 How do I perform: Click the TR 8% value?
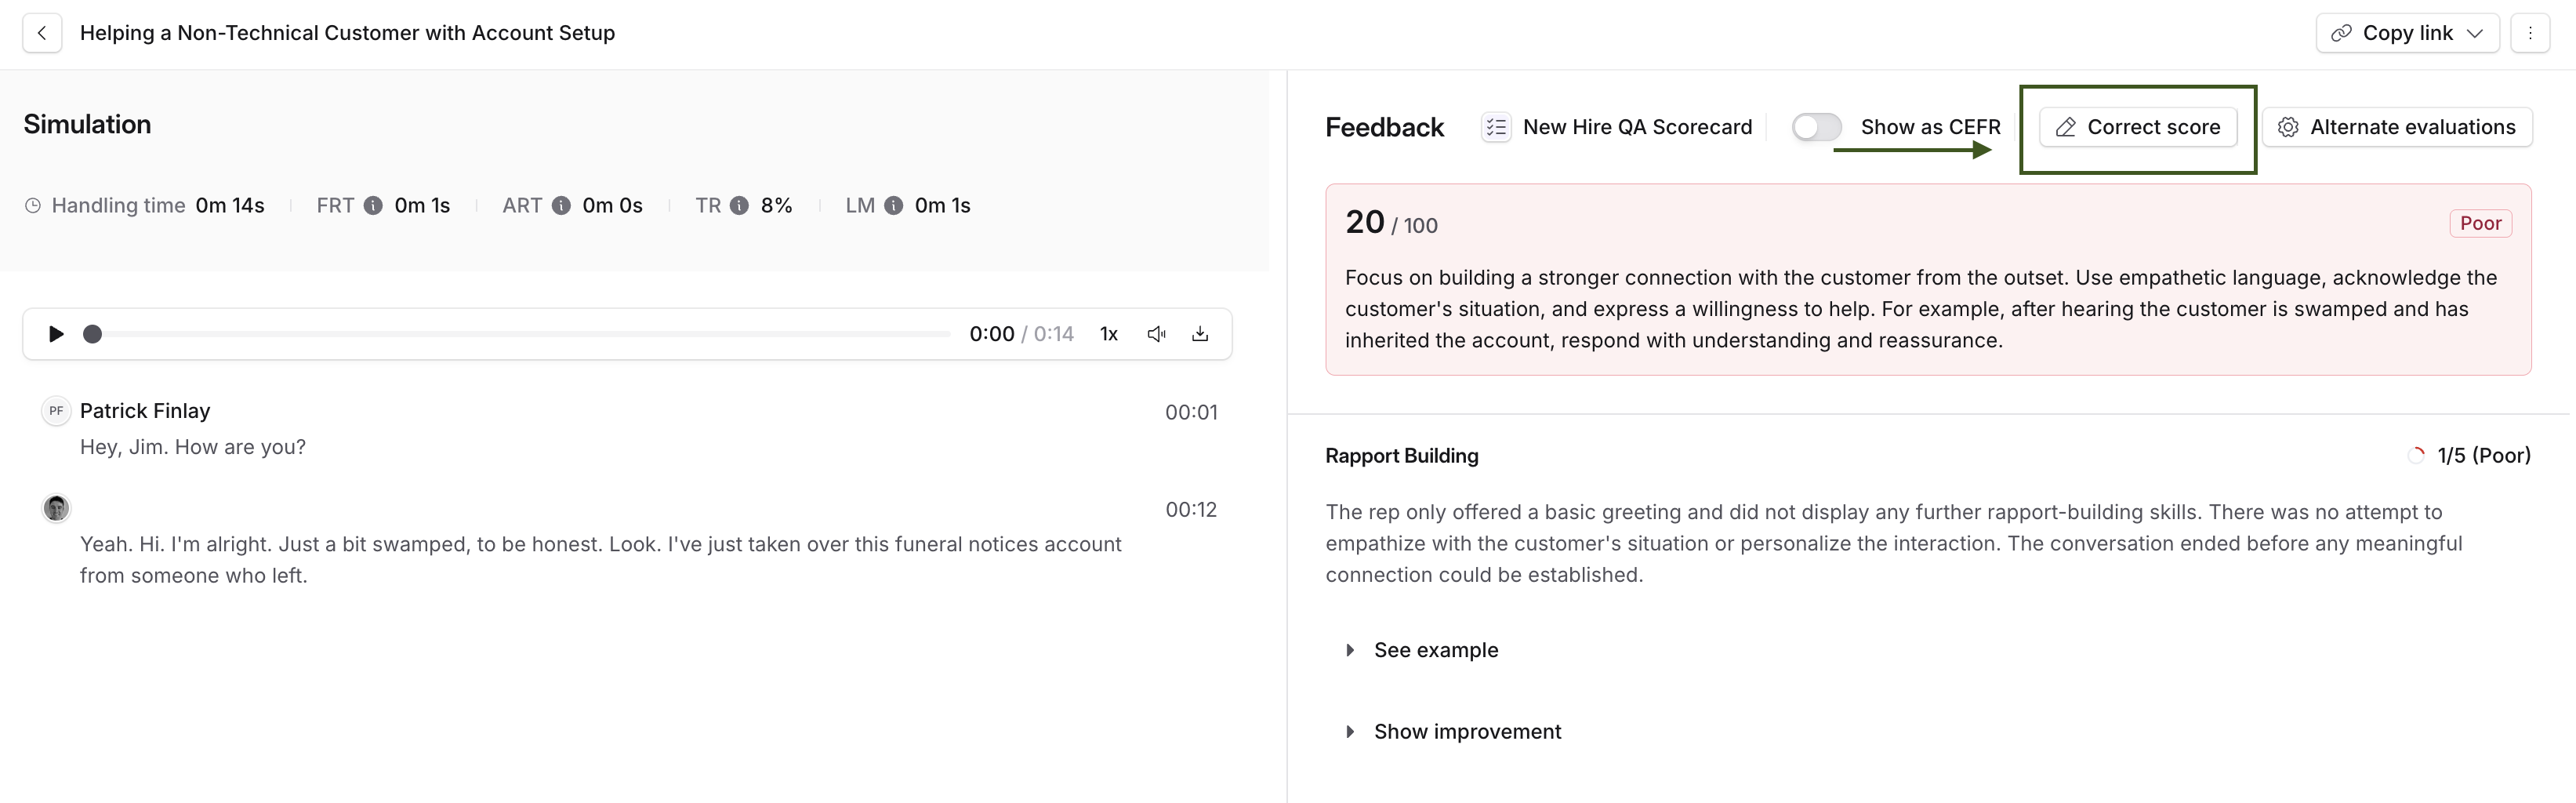(x=776, y=205)
